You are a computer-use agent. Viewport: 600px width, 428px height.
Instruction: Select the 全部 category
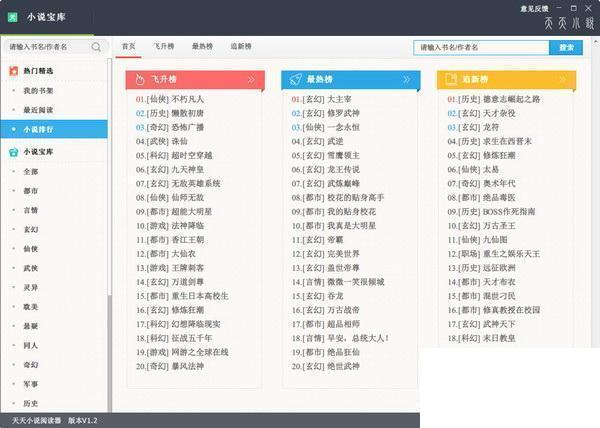[31, 171]
